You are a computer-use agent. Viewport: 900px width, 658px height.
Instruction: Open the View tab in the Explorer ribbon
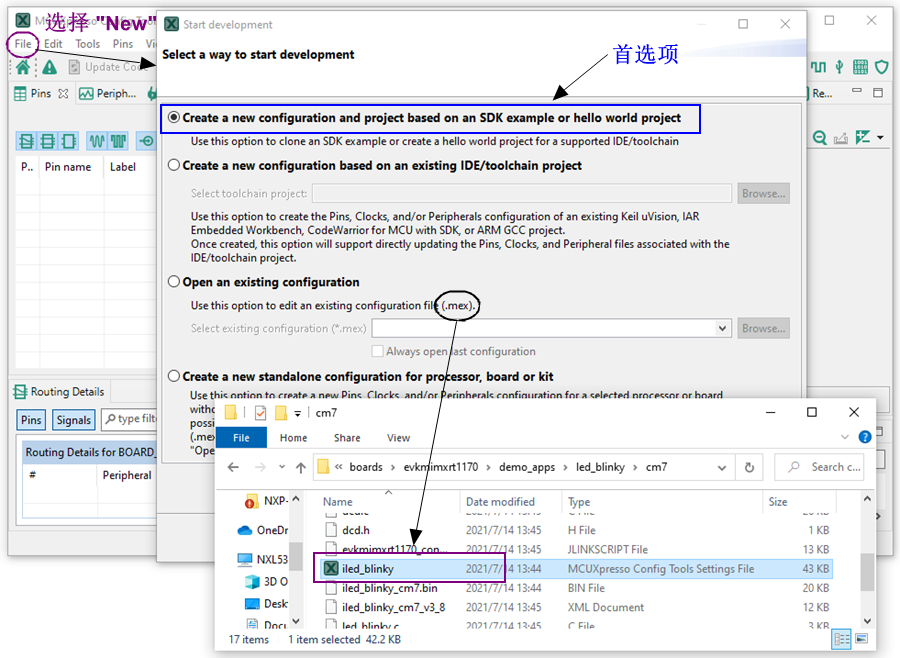[x=398, y=438]
